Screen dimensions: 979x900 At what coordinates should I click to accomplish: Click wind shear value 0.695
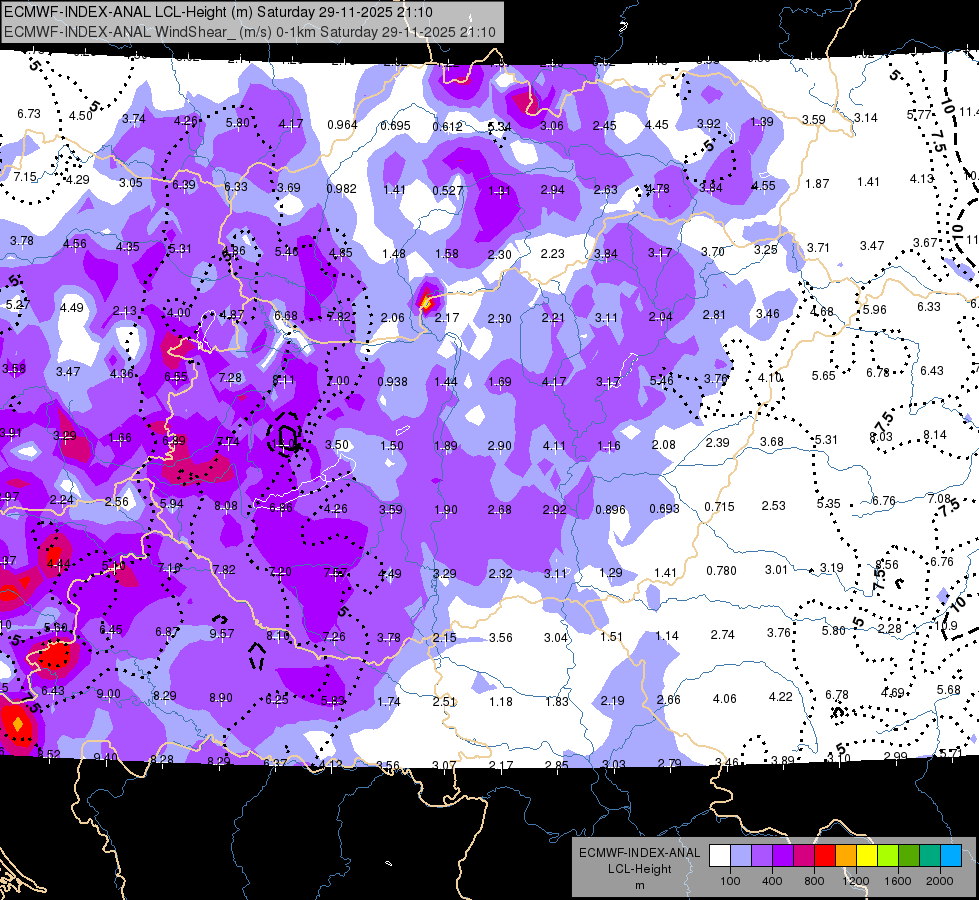[x=395, y=126]
